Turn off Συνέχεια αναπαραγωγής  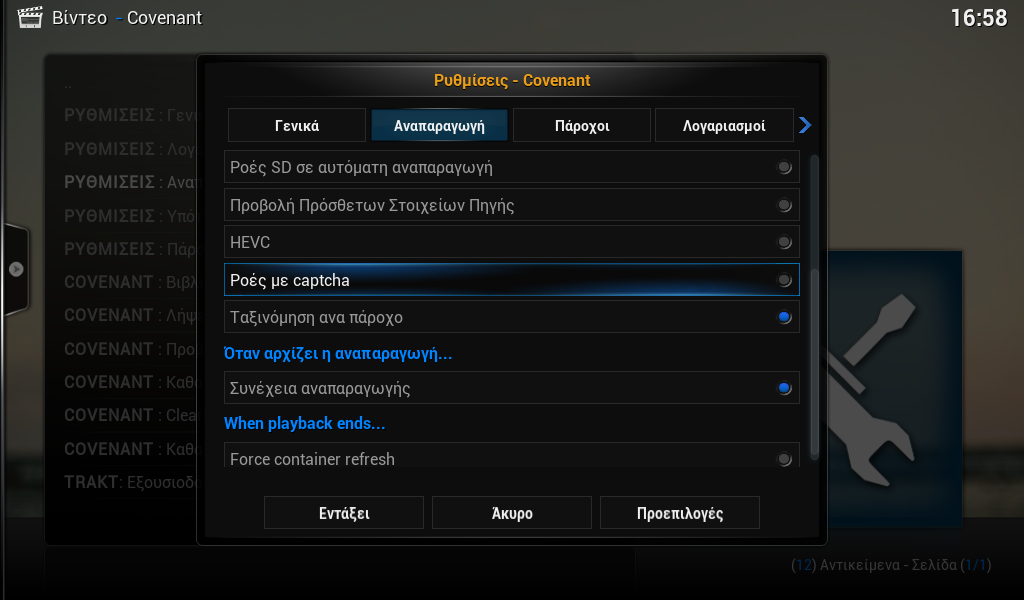(511, 388)
